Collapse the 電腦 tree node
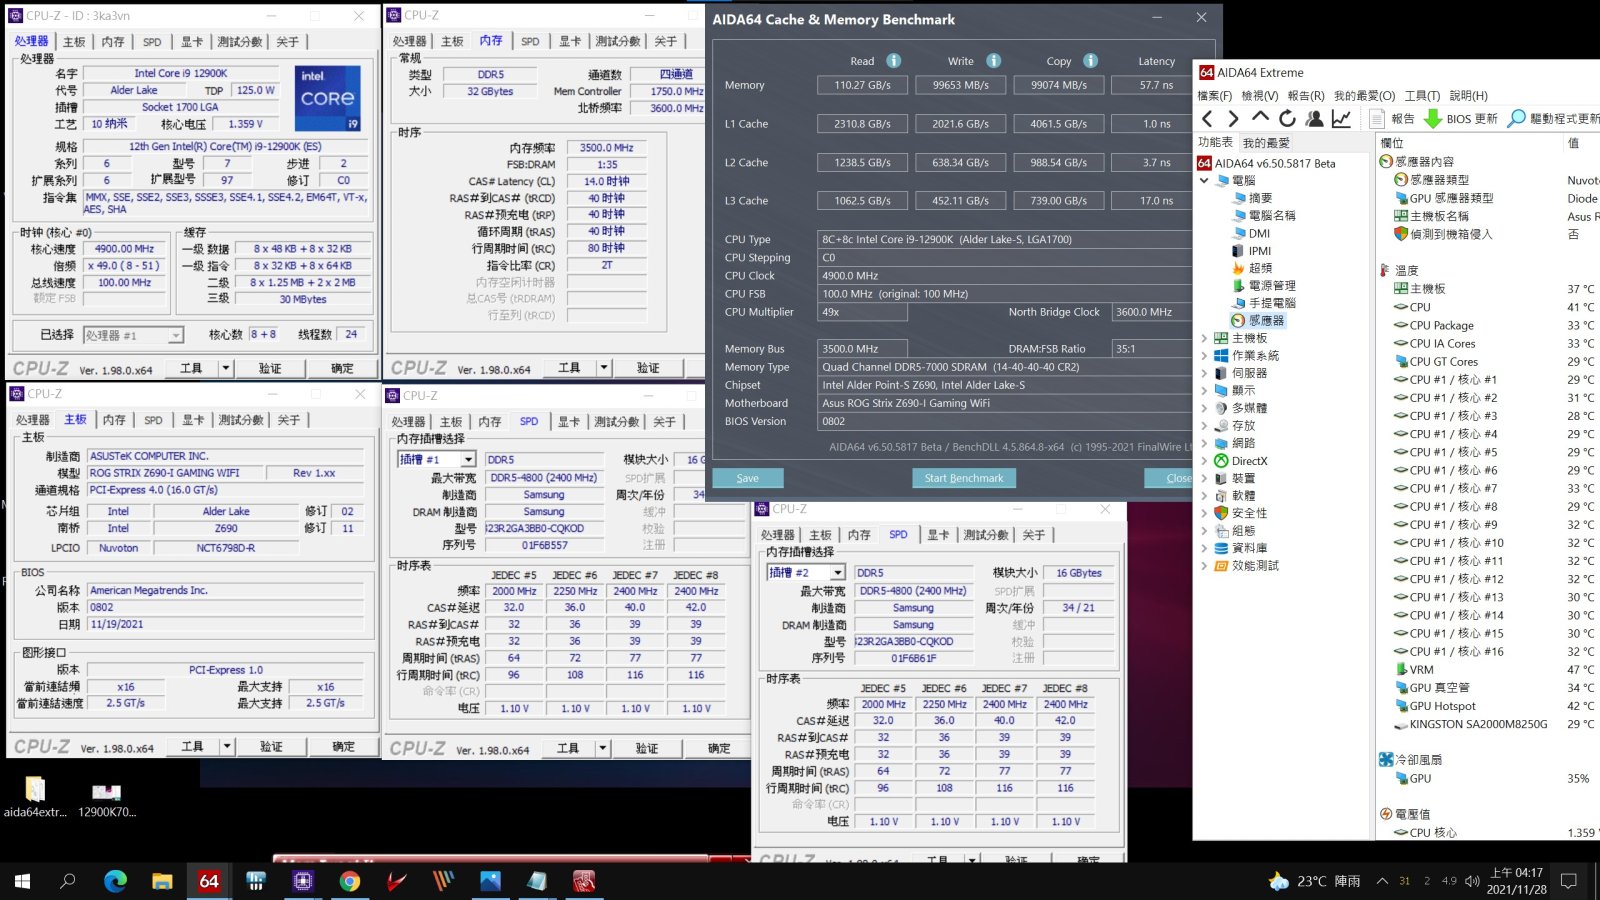 click(1204, 181)
